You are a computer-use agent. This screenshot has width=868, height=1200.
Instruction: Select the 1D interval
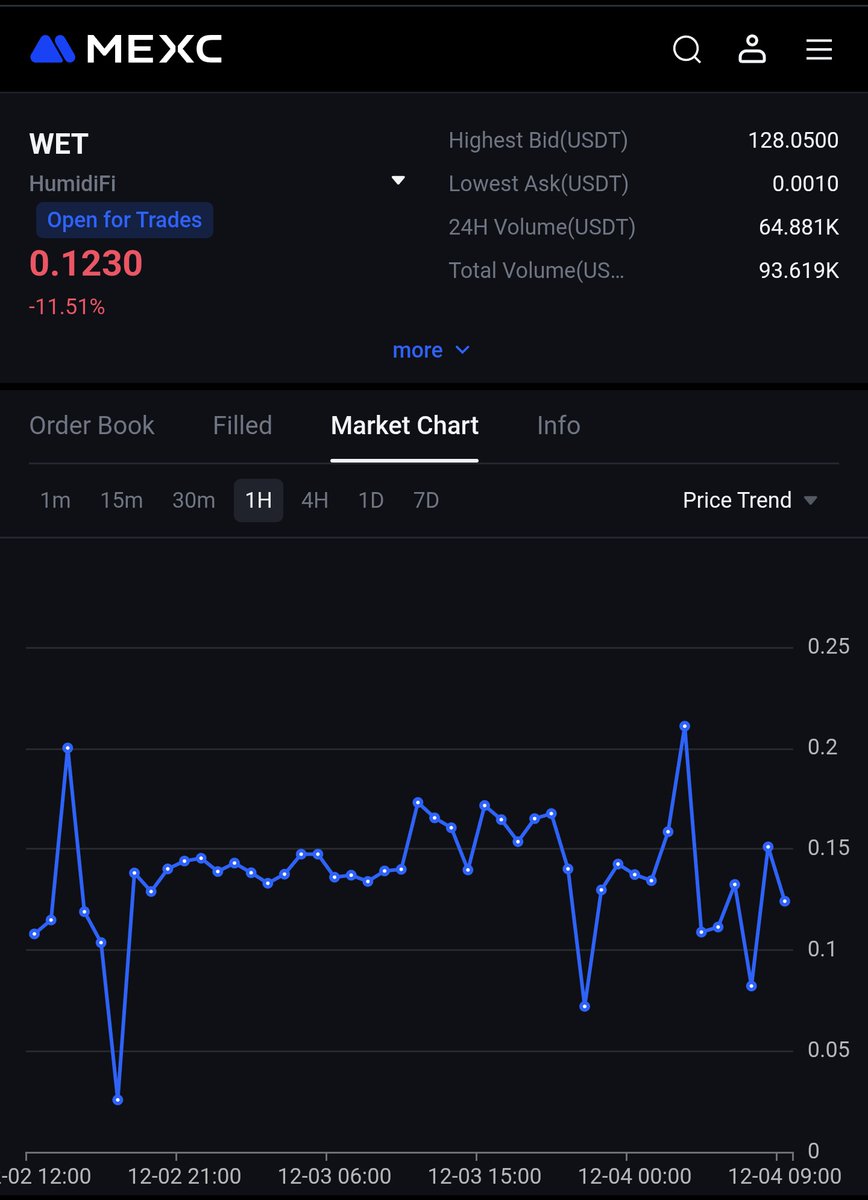(371, 500)
